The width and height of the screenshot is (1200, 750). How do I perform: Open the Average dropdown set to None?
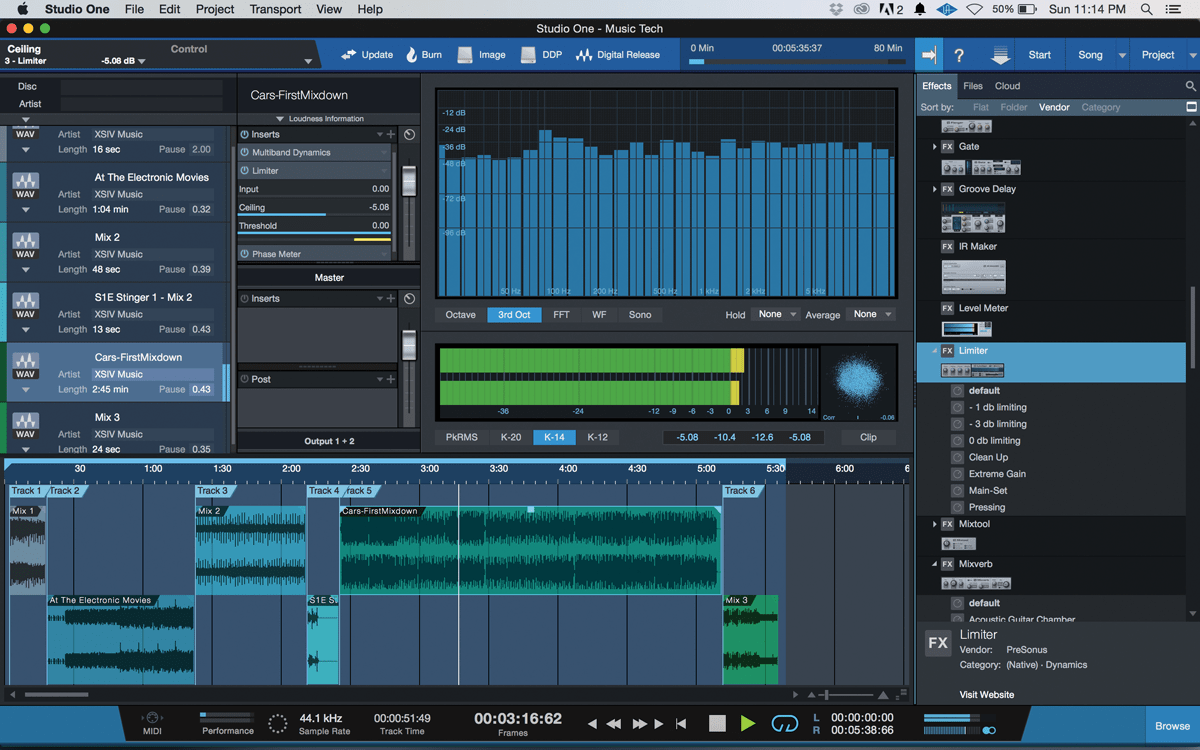point(871,314)
